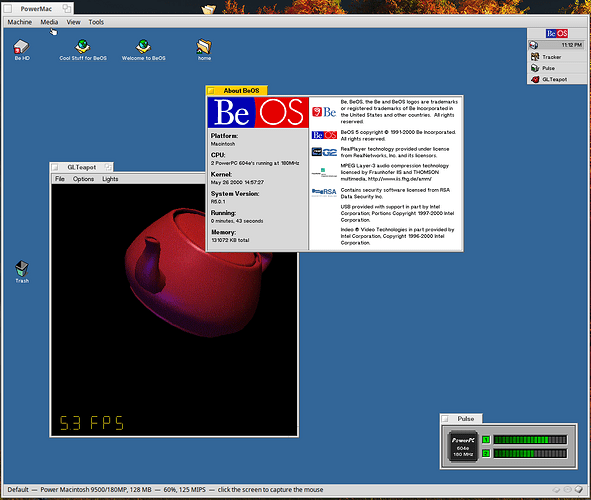Click the Deskbar tray icon beside clock

[x=534, y=45]
